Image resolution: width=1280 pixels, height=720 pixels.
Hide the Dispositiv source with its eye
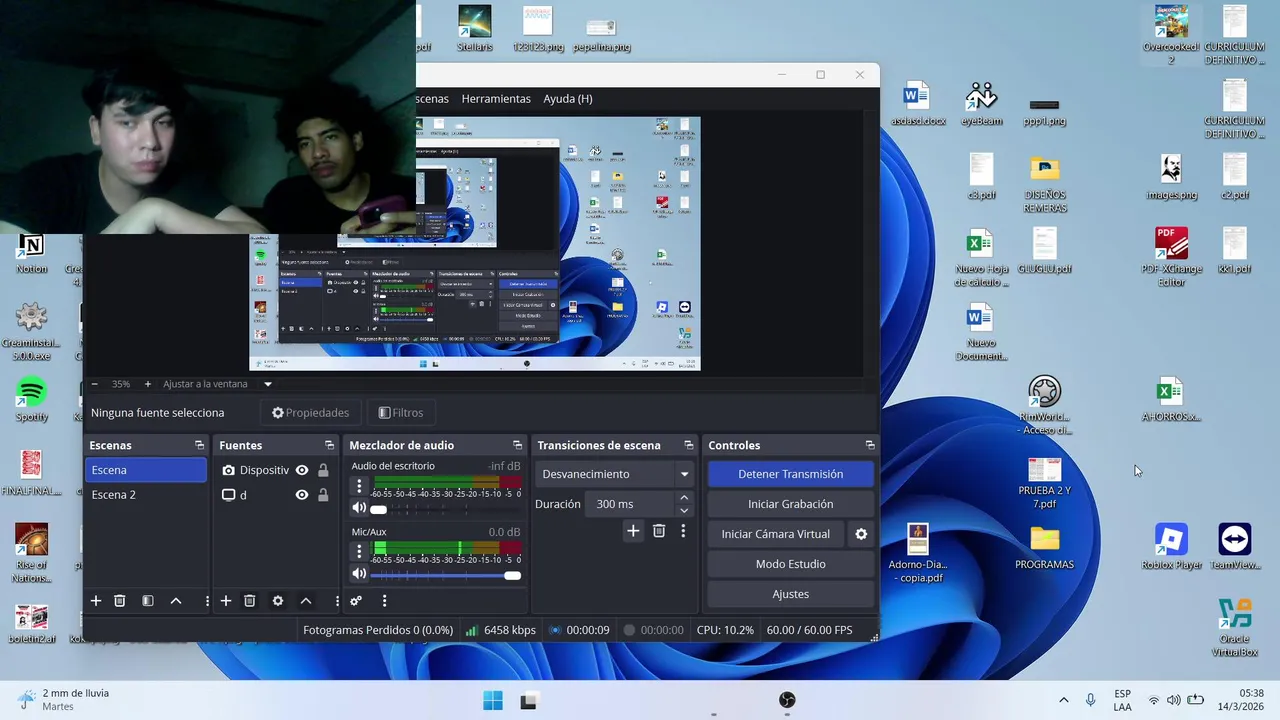(x=302, y=470)
